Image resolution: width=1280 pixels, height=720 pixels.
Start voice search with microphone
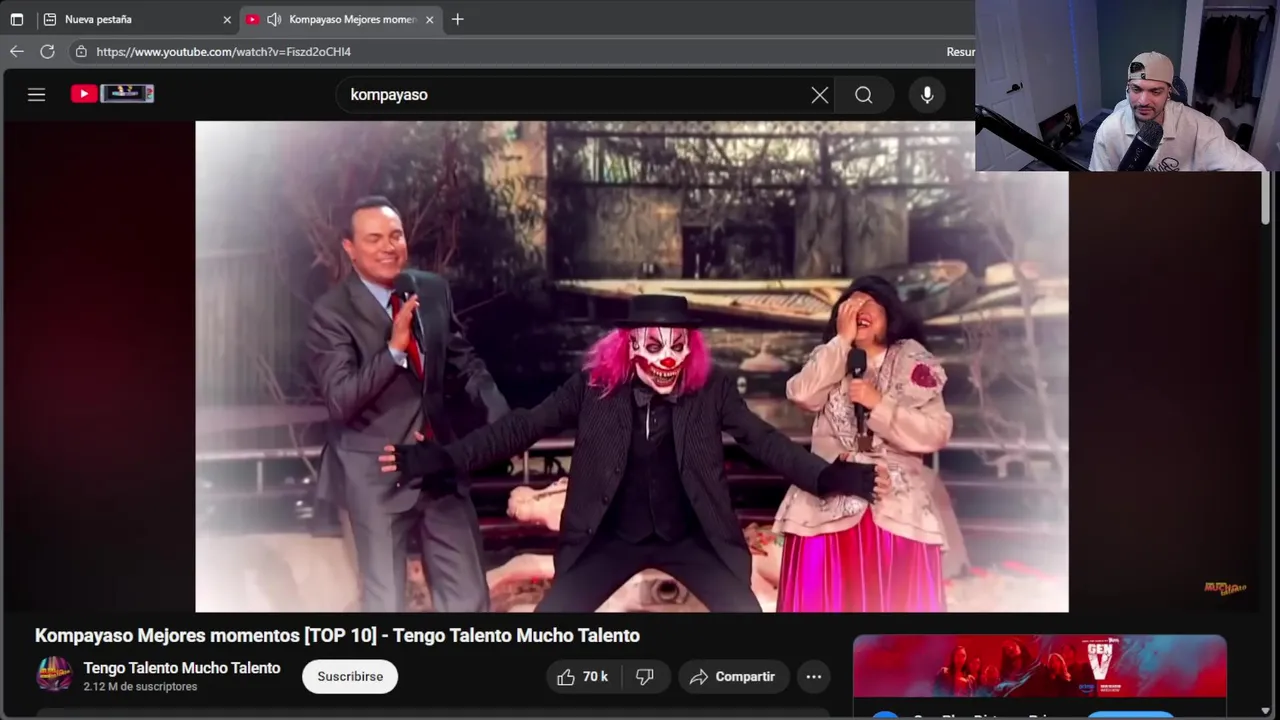tap(927, 95)
